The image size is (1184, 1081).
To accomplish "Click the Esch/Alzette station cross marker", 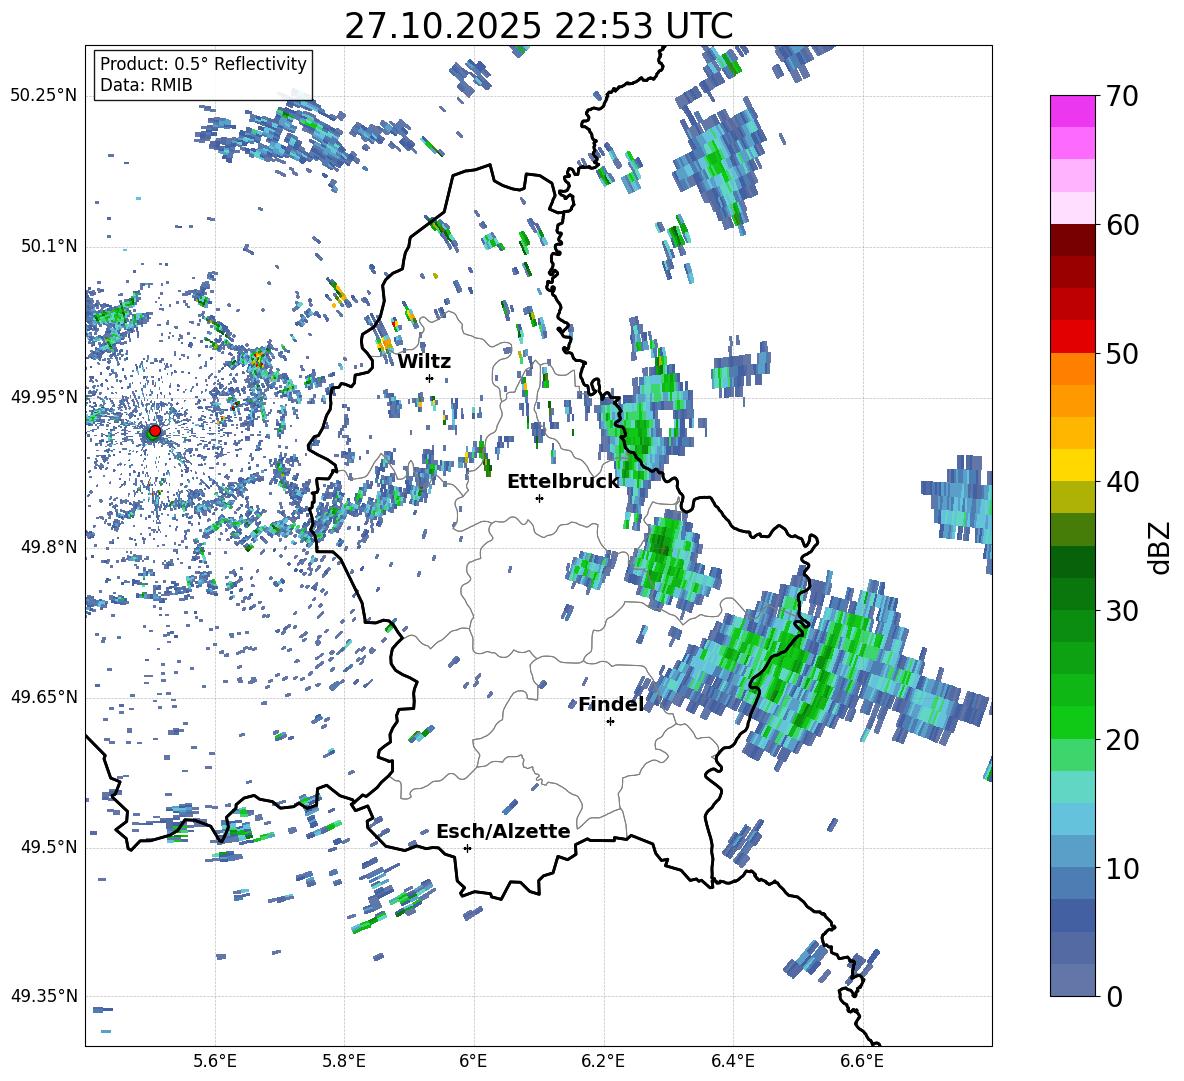I will tap(467, 848).
